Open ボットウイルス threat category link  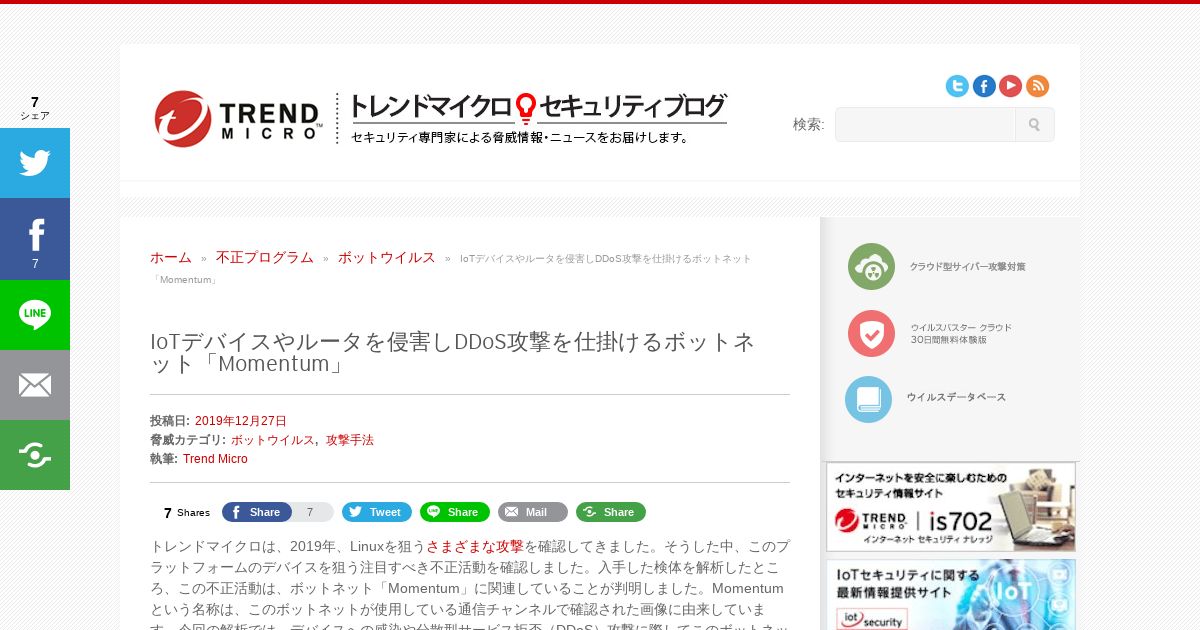(x=273, y=440)
